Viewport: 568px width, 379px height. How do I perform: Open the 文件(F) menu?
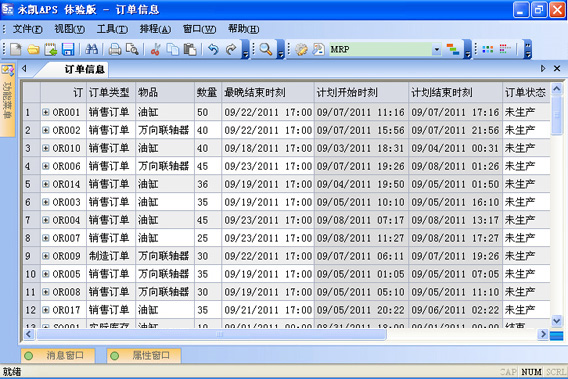point(28,29)
